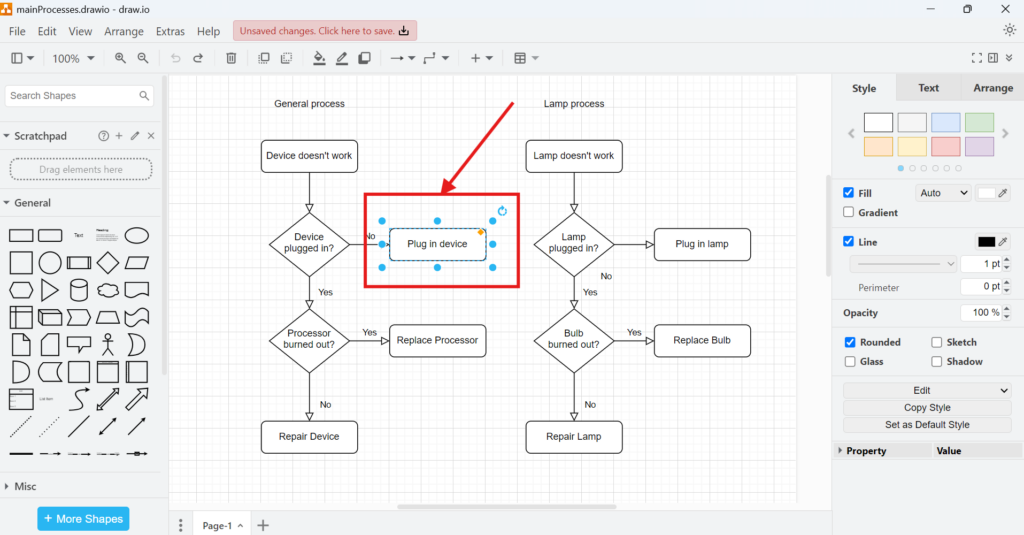Disable the Rounded checkbox
This screenshot has height=535, width=1024.
point(849,342)
